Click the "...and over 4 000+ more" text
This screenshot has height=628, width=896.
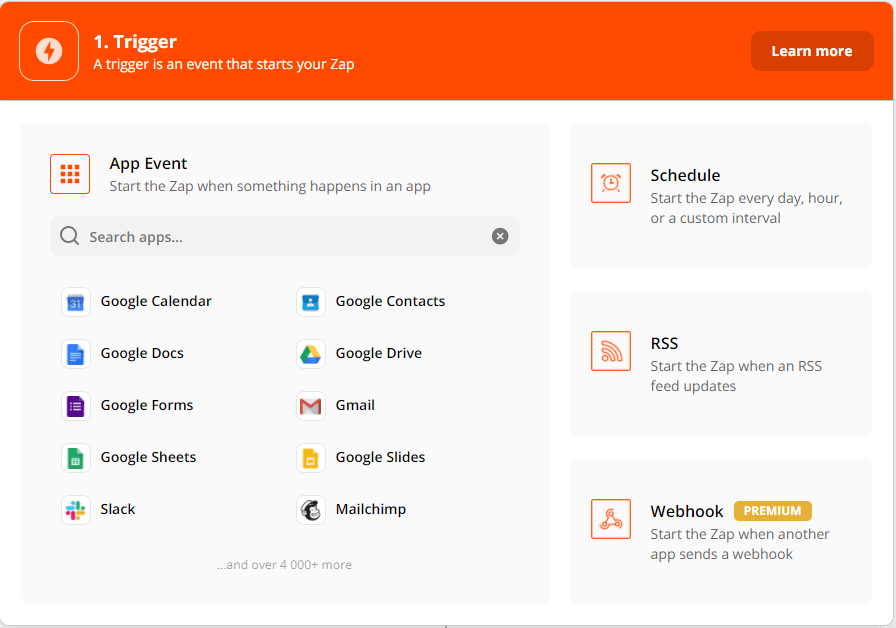coord(285,565)
